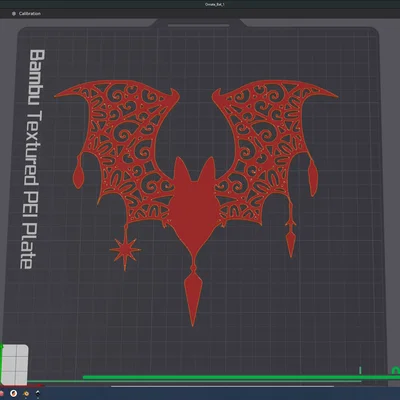This screenshot has width=400, height=400.
Task: Click the Bambu Textured PEI Plate label
Action: click(x=32, y=159)
